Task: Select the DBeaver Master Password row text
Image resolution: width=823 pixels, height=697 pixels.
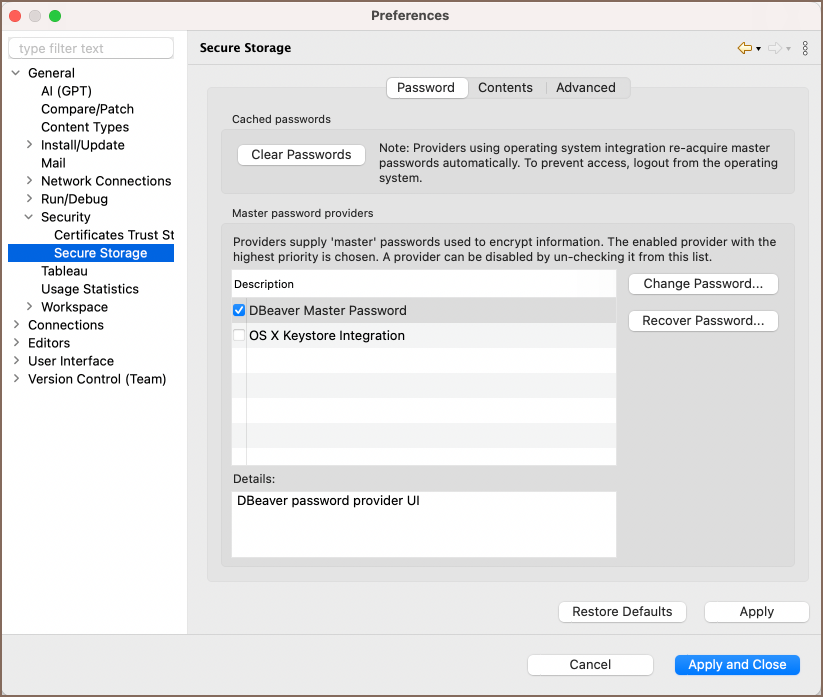Action: [328, 310]
